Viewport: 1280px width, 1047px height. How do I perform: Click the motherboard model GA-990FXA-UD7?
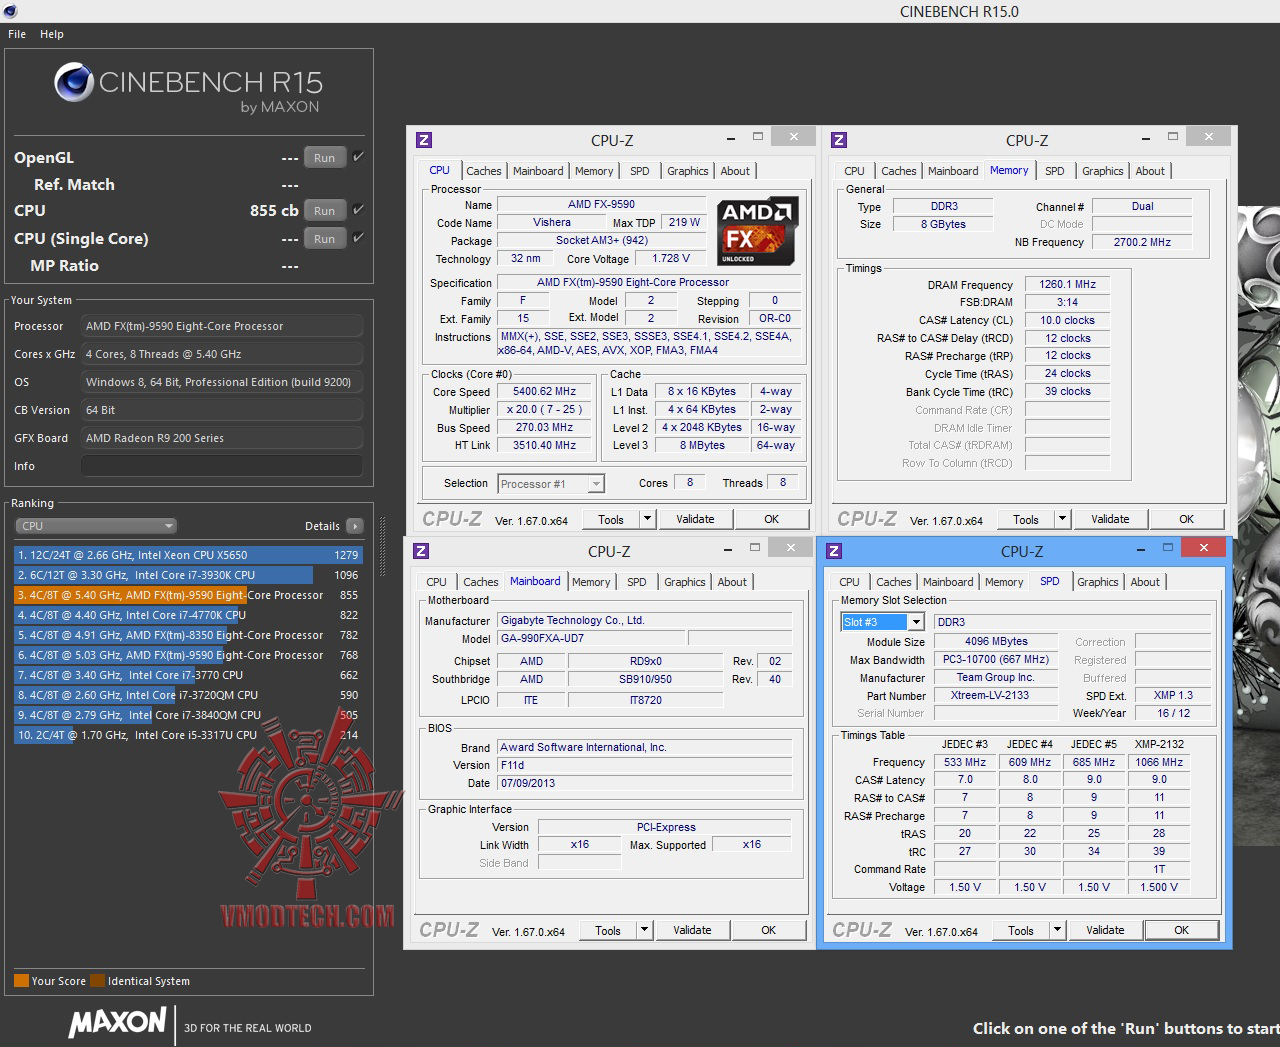(x=591, y=638)
